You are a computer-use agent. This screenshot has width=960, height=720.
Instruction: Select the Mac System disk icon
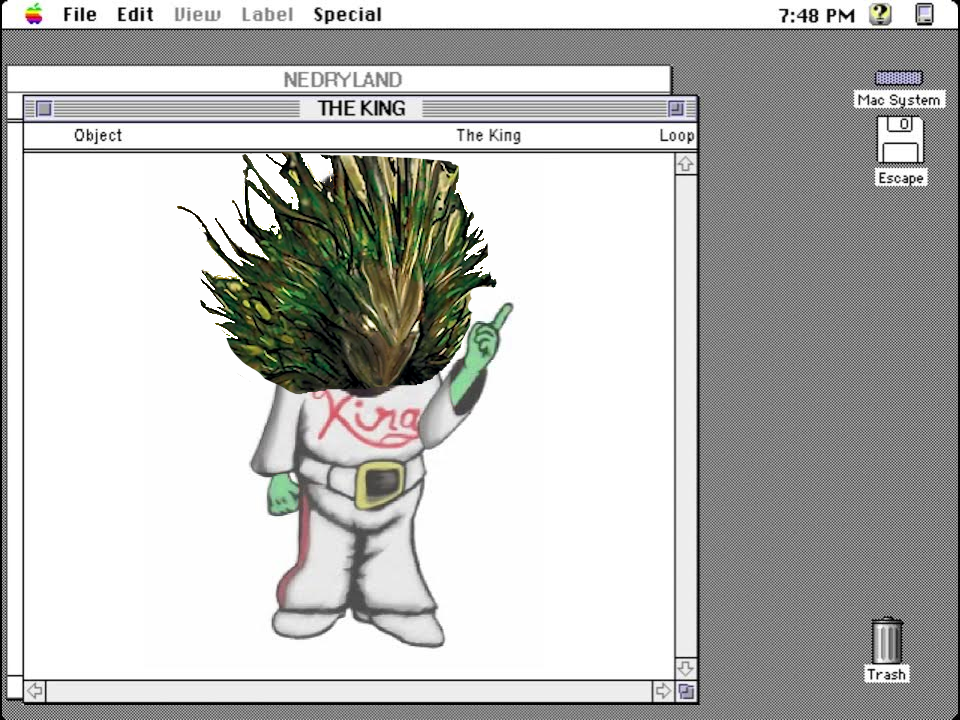click(x=898, y=78)
